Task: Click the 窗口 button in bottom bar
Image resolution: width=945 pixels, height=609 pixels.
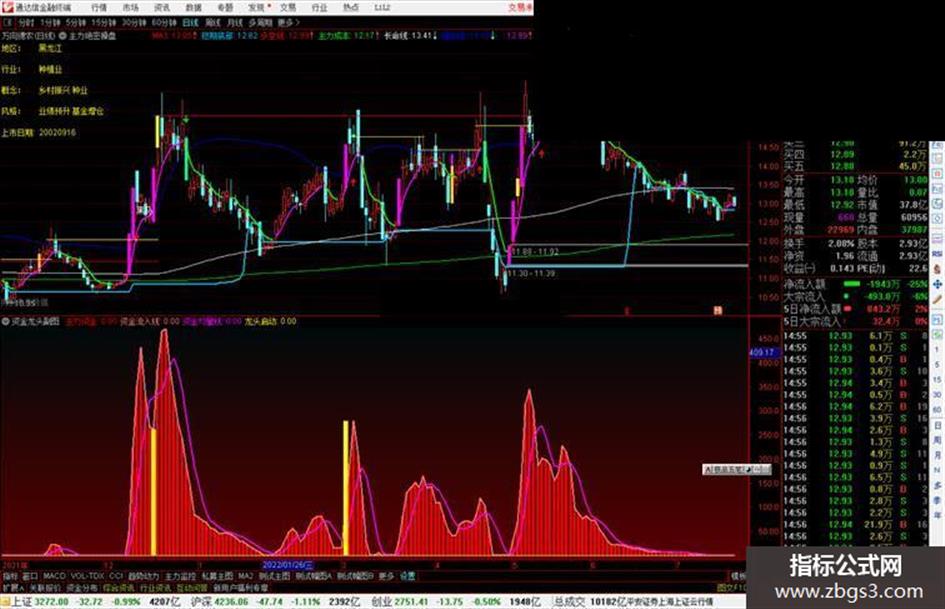Action: point(30,576)
